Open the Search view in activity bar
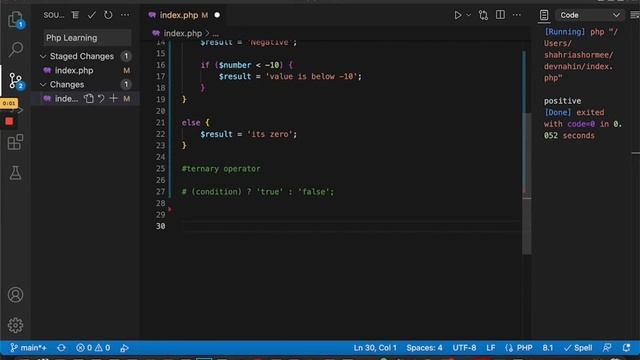Image resolution: width=640 pixels, height=360 pixels. [16, 49]
